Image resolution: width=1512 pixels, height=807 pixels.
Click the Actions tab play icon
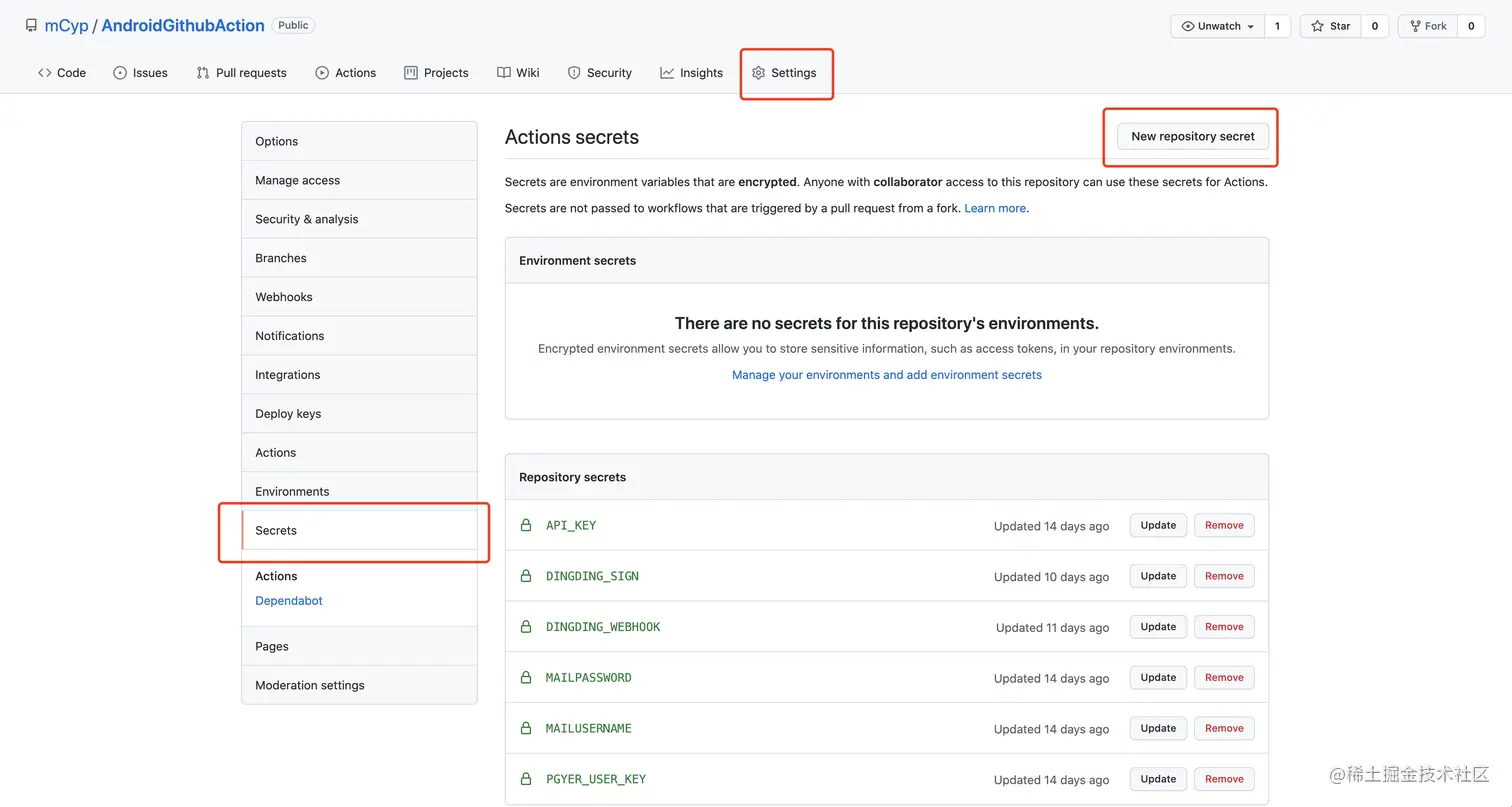point(322,73)
